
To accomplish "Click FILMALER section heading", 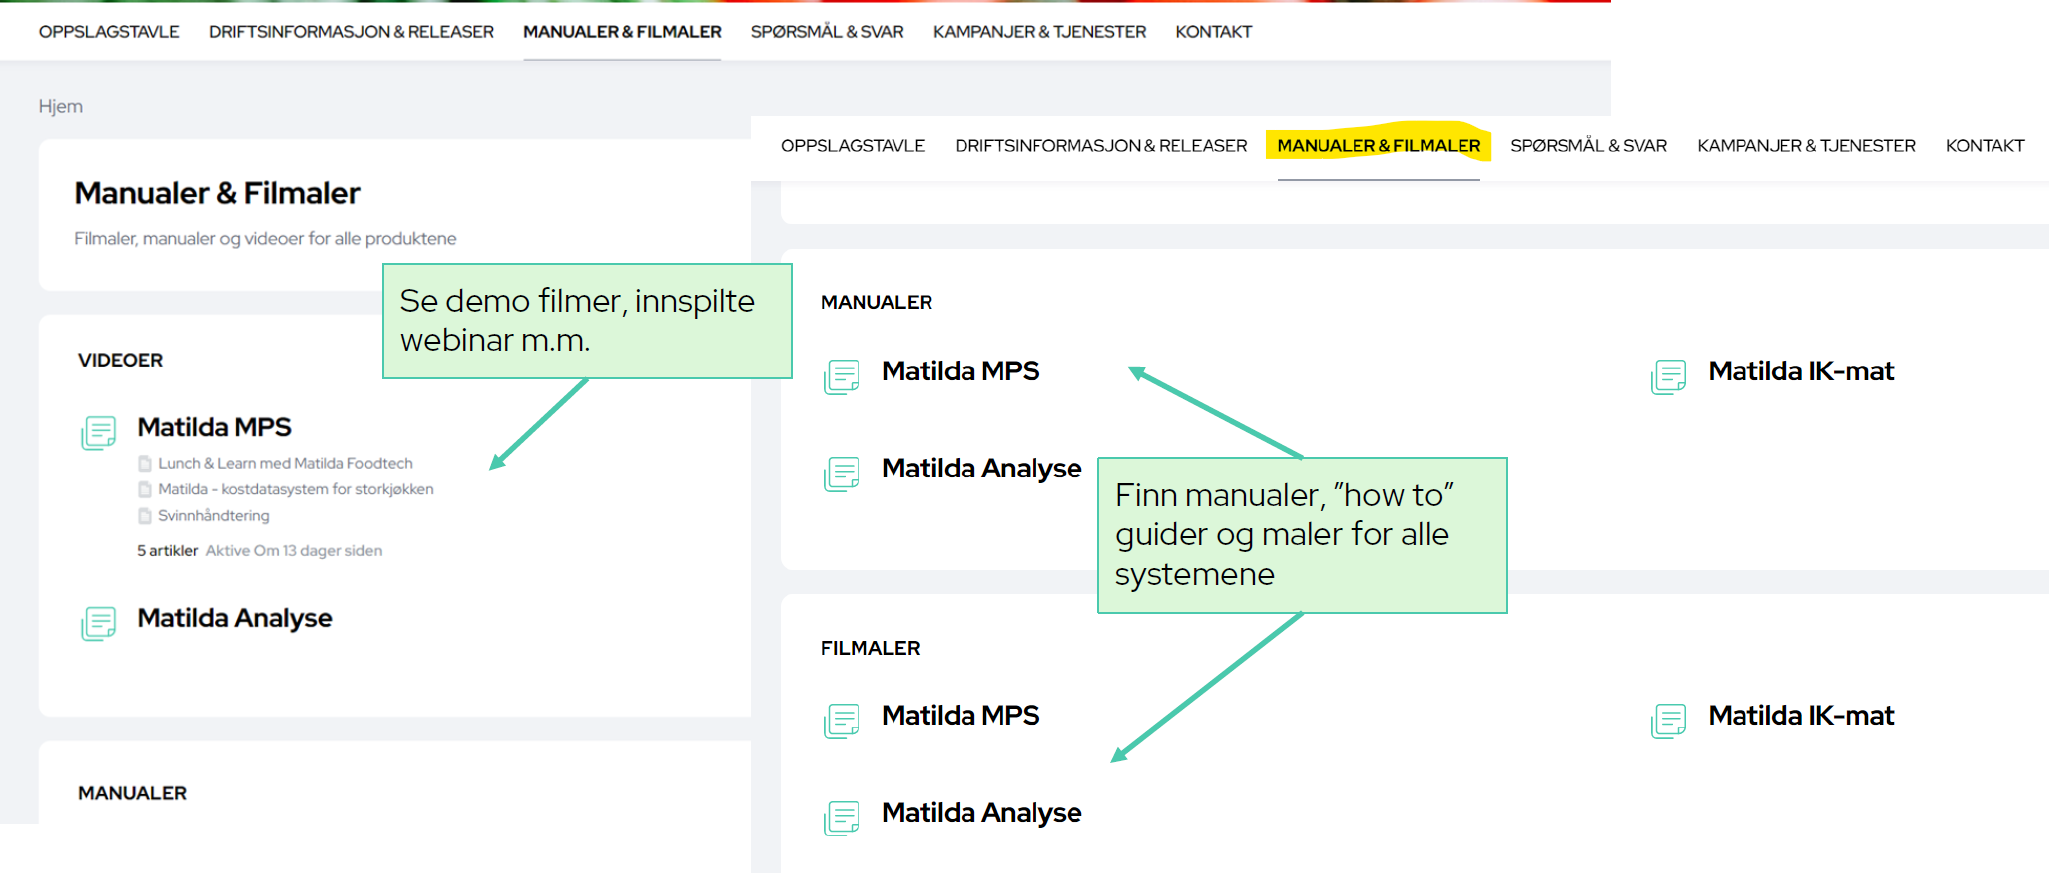I will coord(870,648).
